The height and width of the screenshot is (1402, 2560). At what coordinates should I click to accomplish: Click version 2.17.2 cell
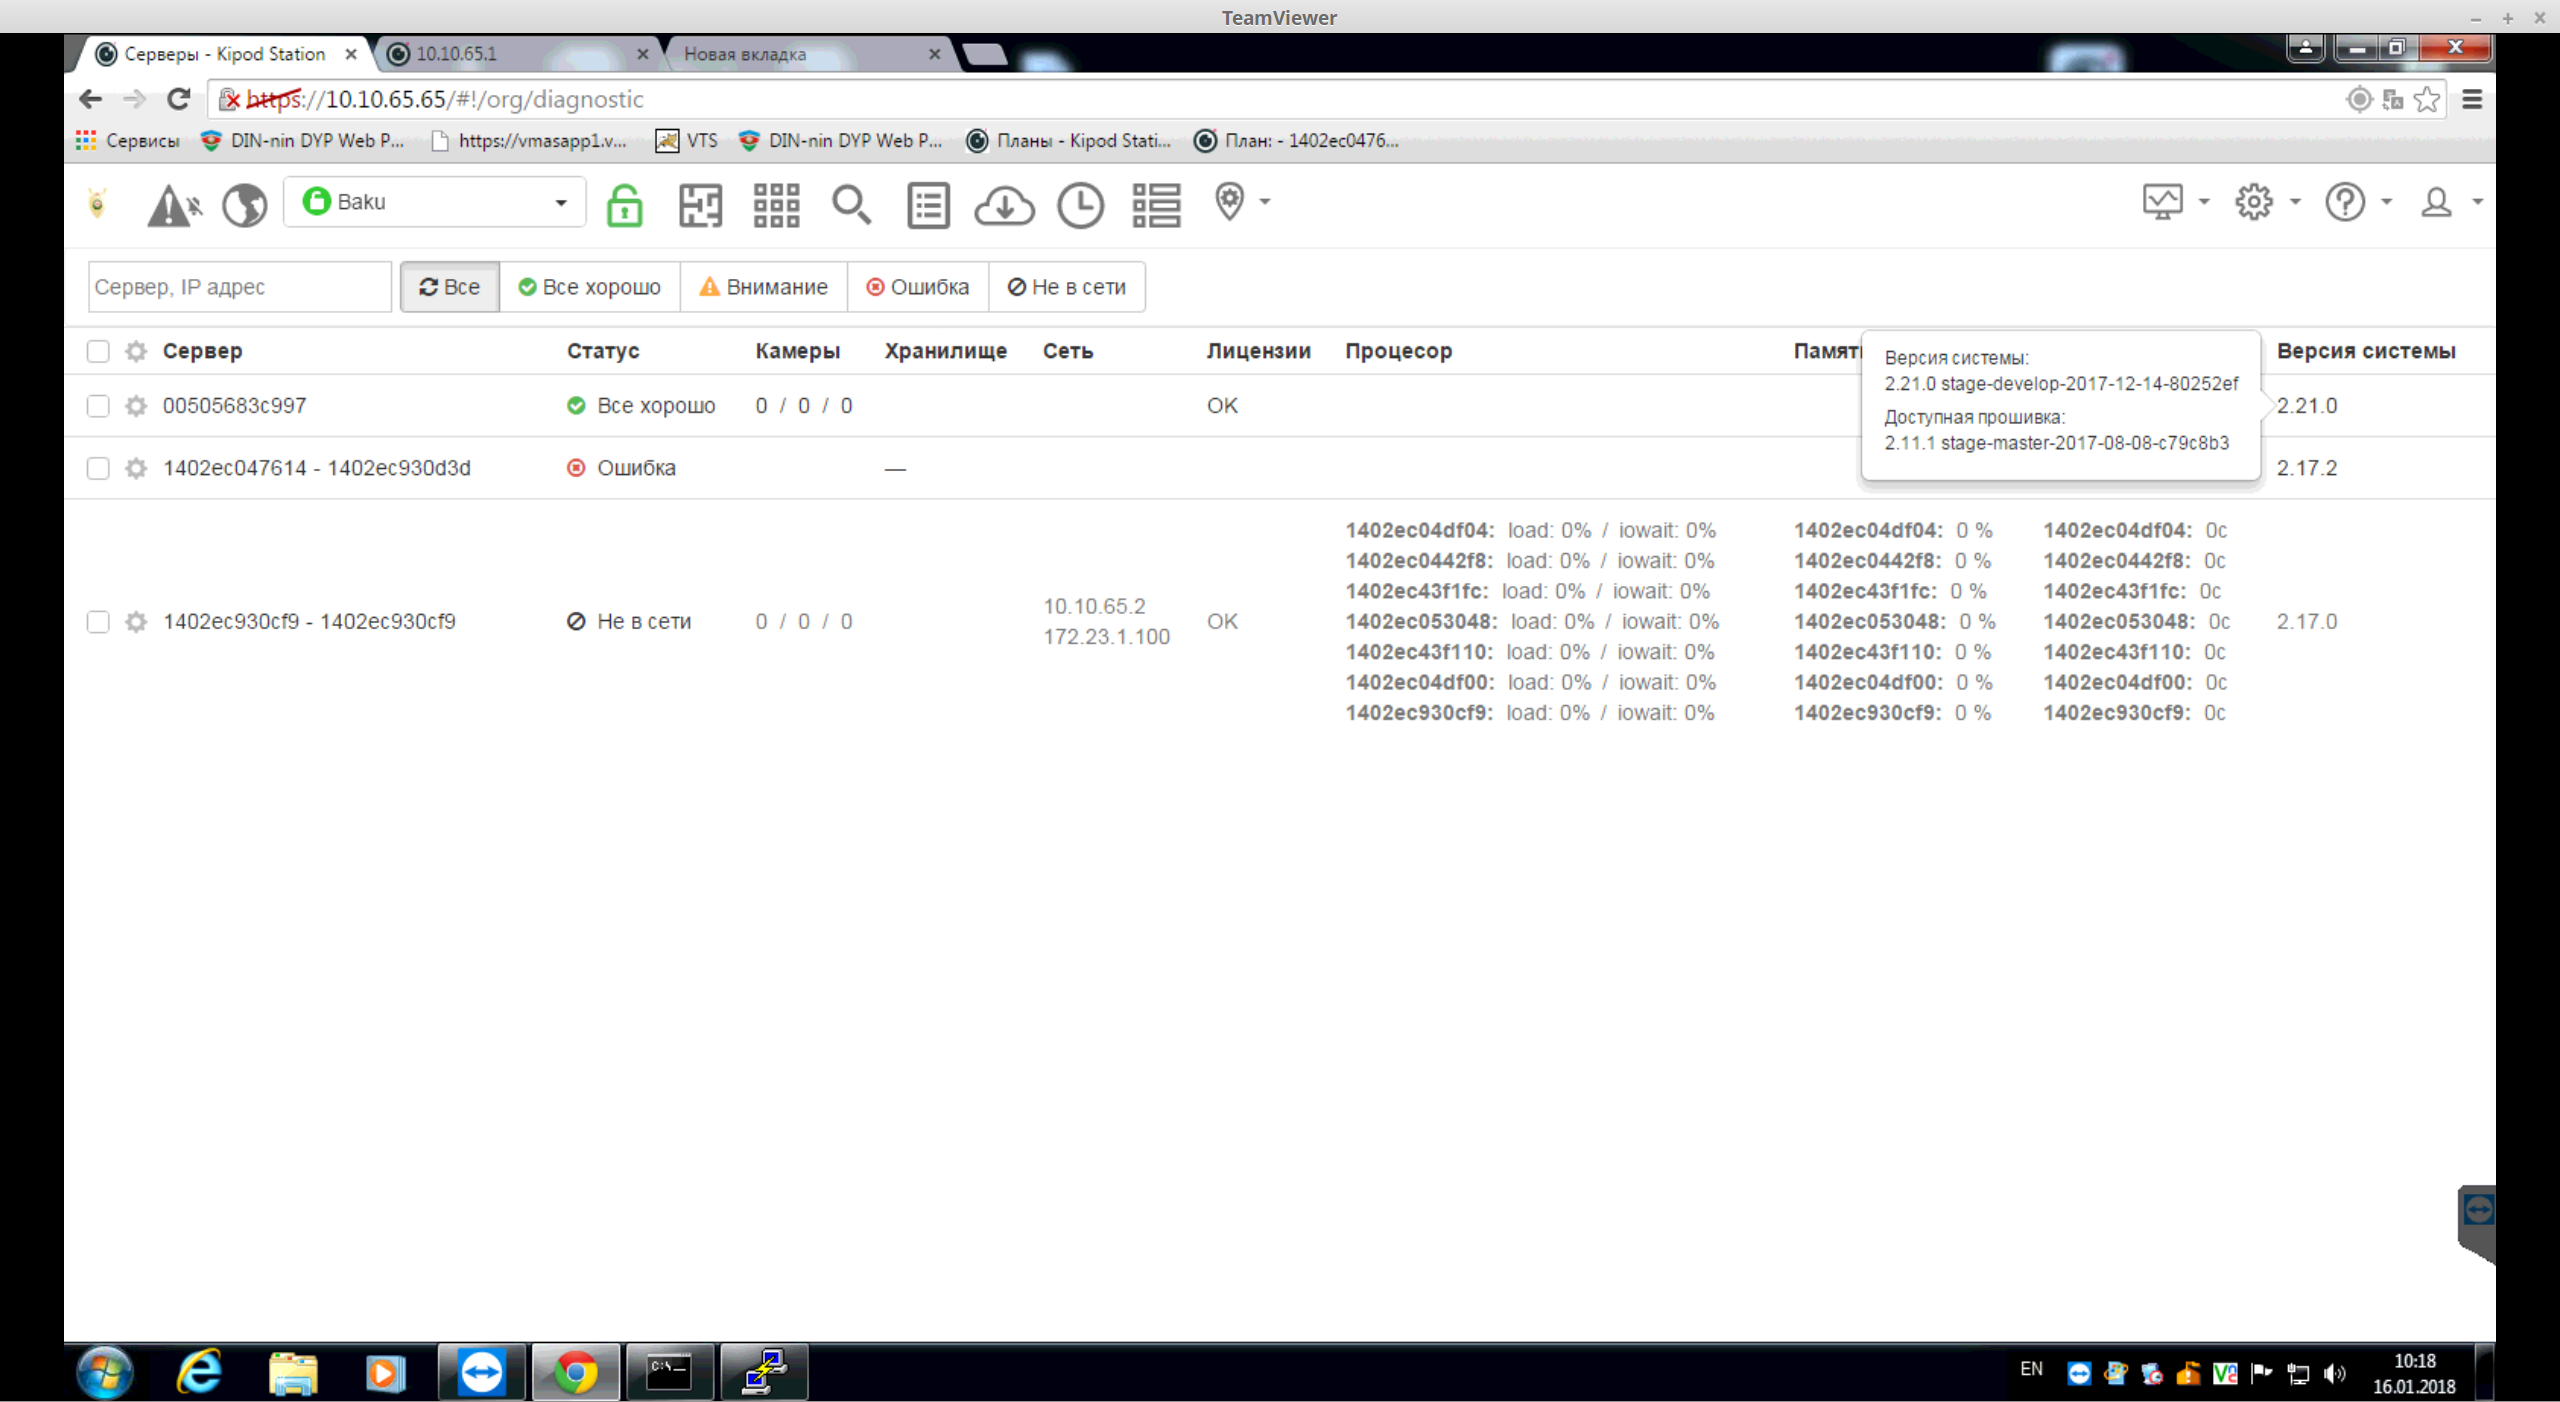pyautogui.click(x=2306, y=468)
